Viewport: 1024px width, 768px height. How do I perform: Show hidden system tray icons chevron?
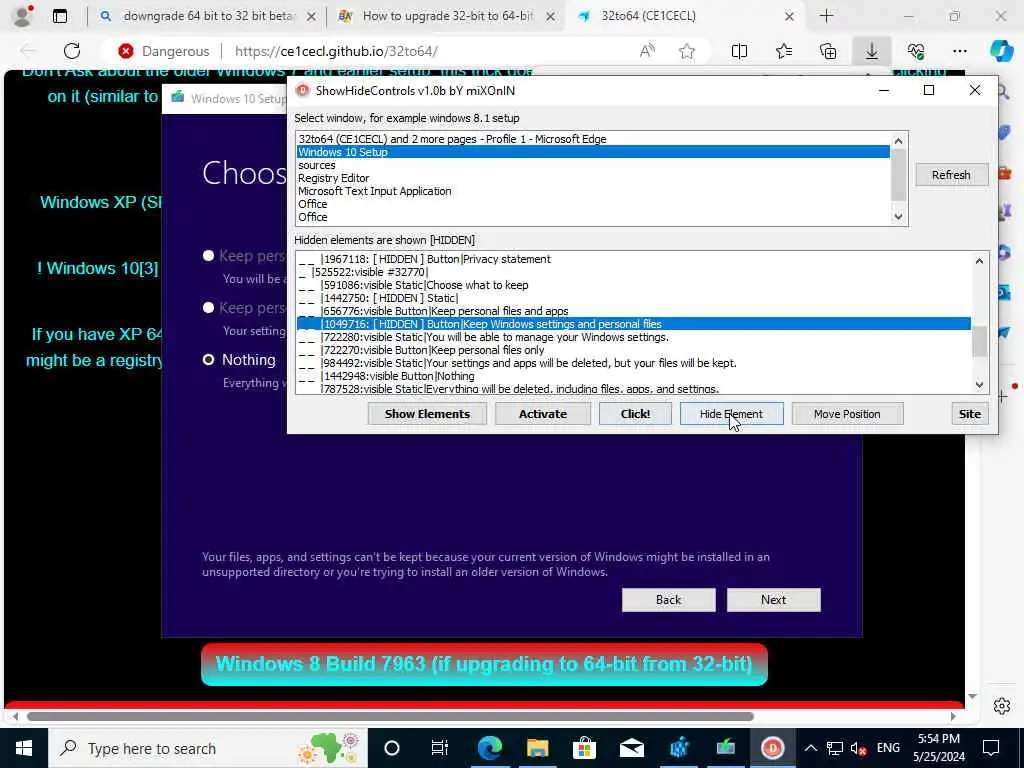click(x=810, y=748)
